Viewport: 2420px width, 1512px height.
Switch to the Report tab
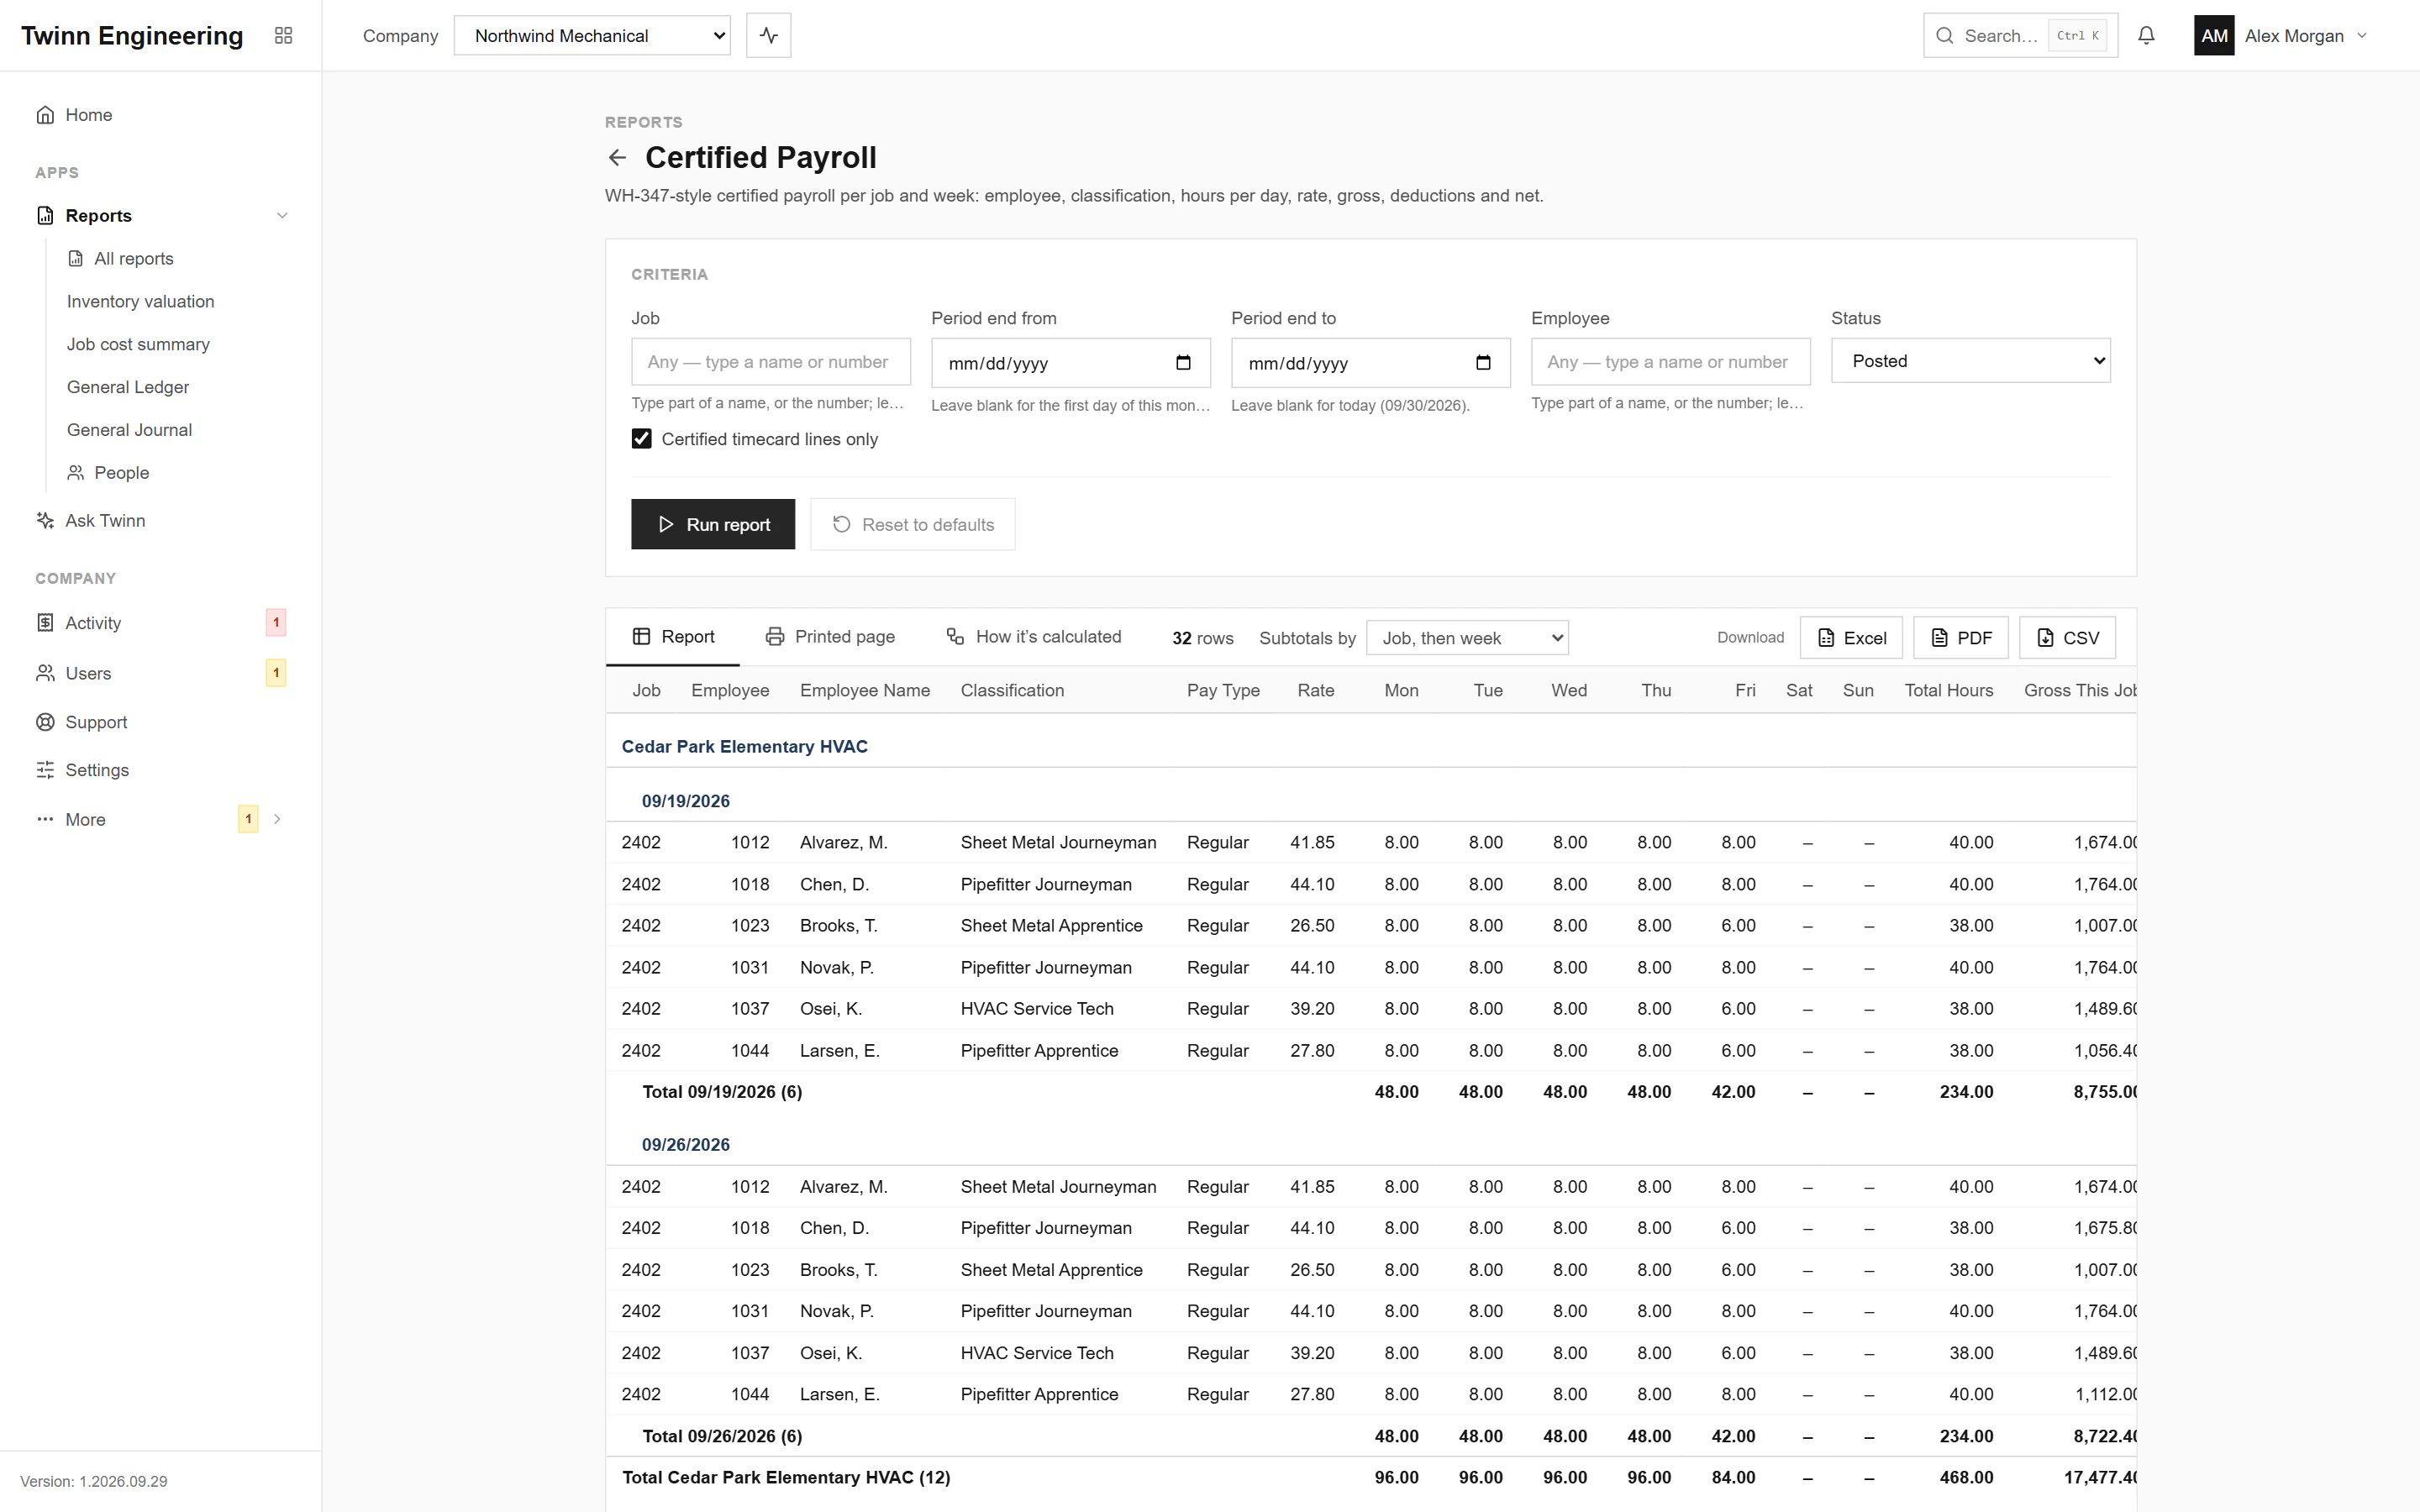(673, 637)
